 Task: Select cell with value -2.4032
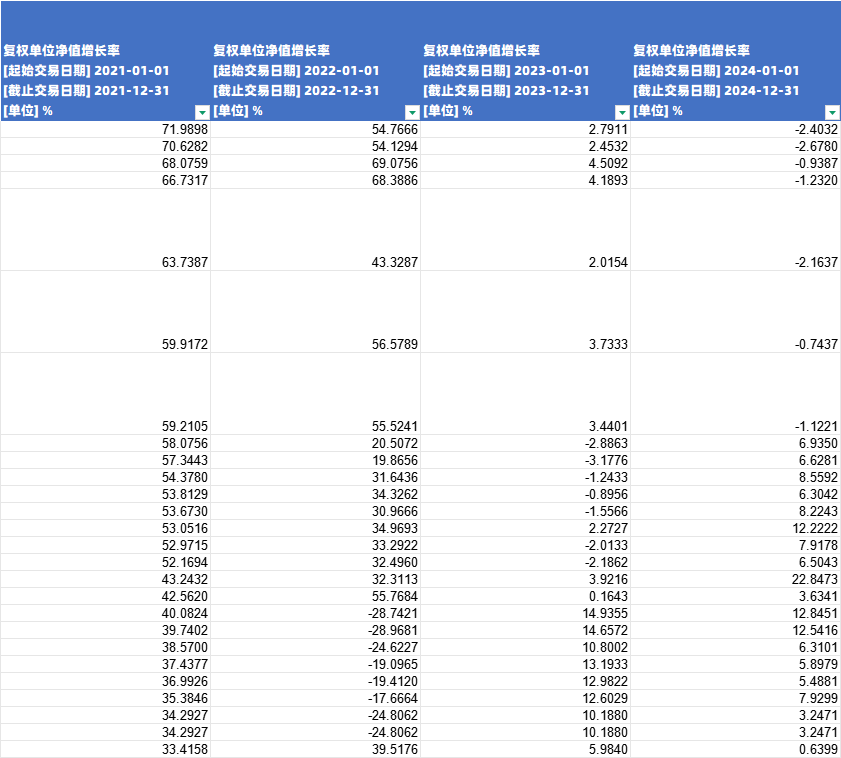pos(735,129)
